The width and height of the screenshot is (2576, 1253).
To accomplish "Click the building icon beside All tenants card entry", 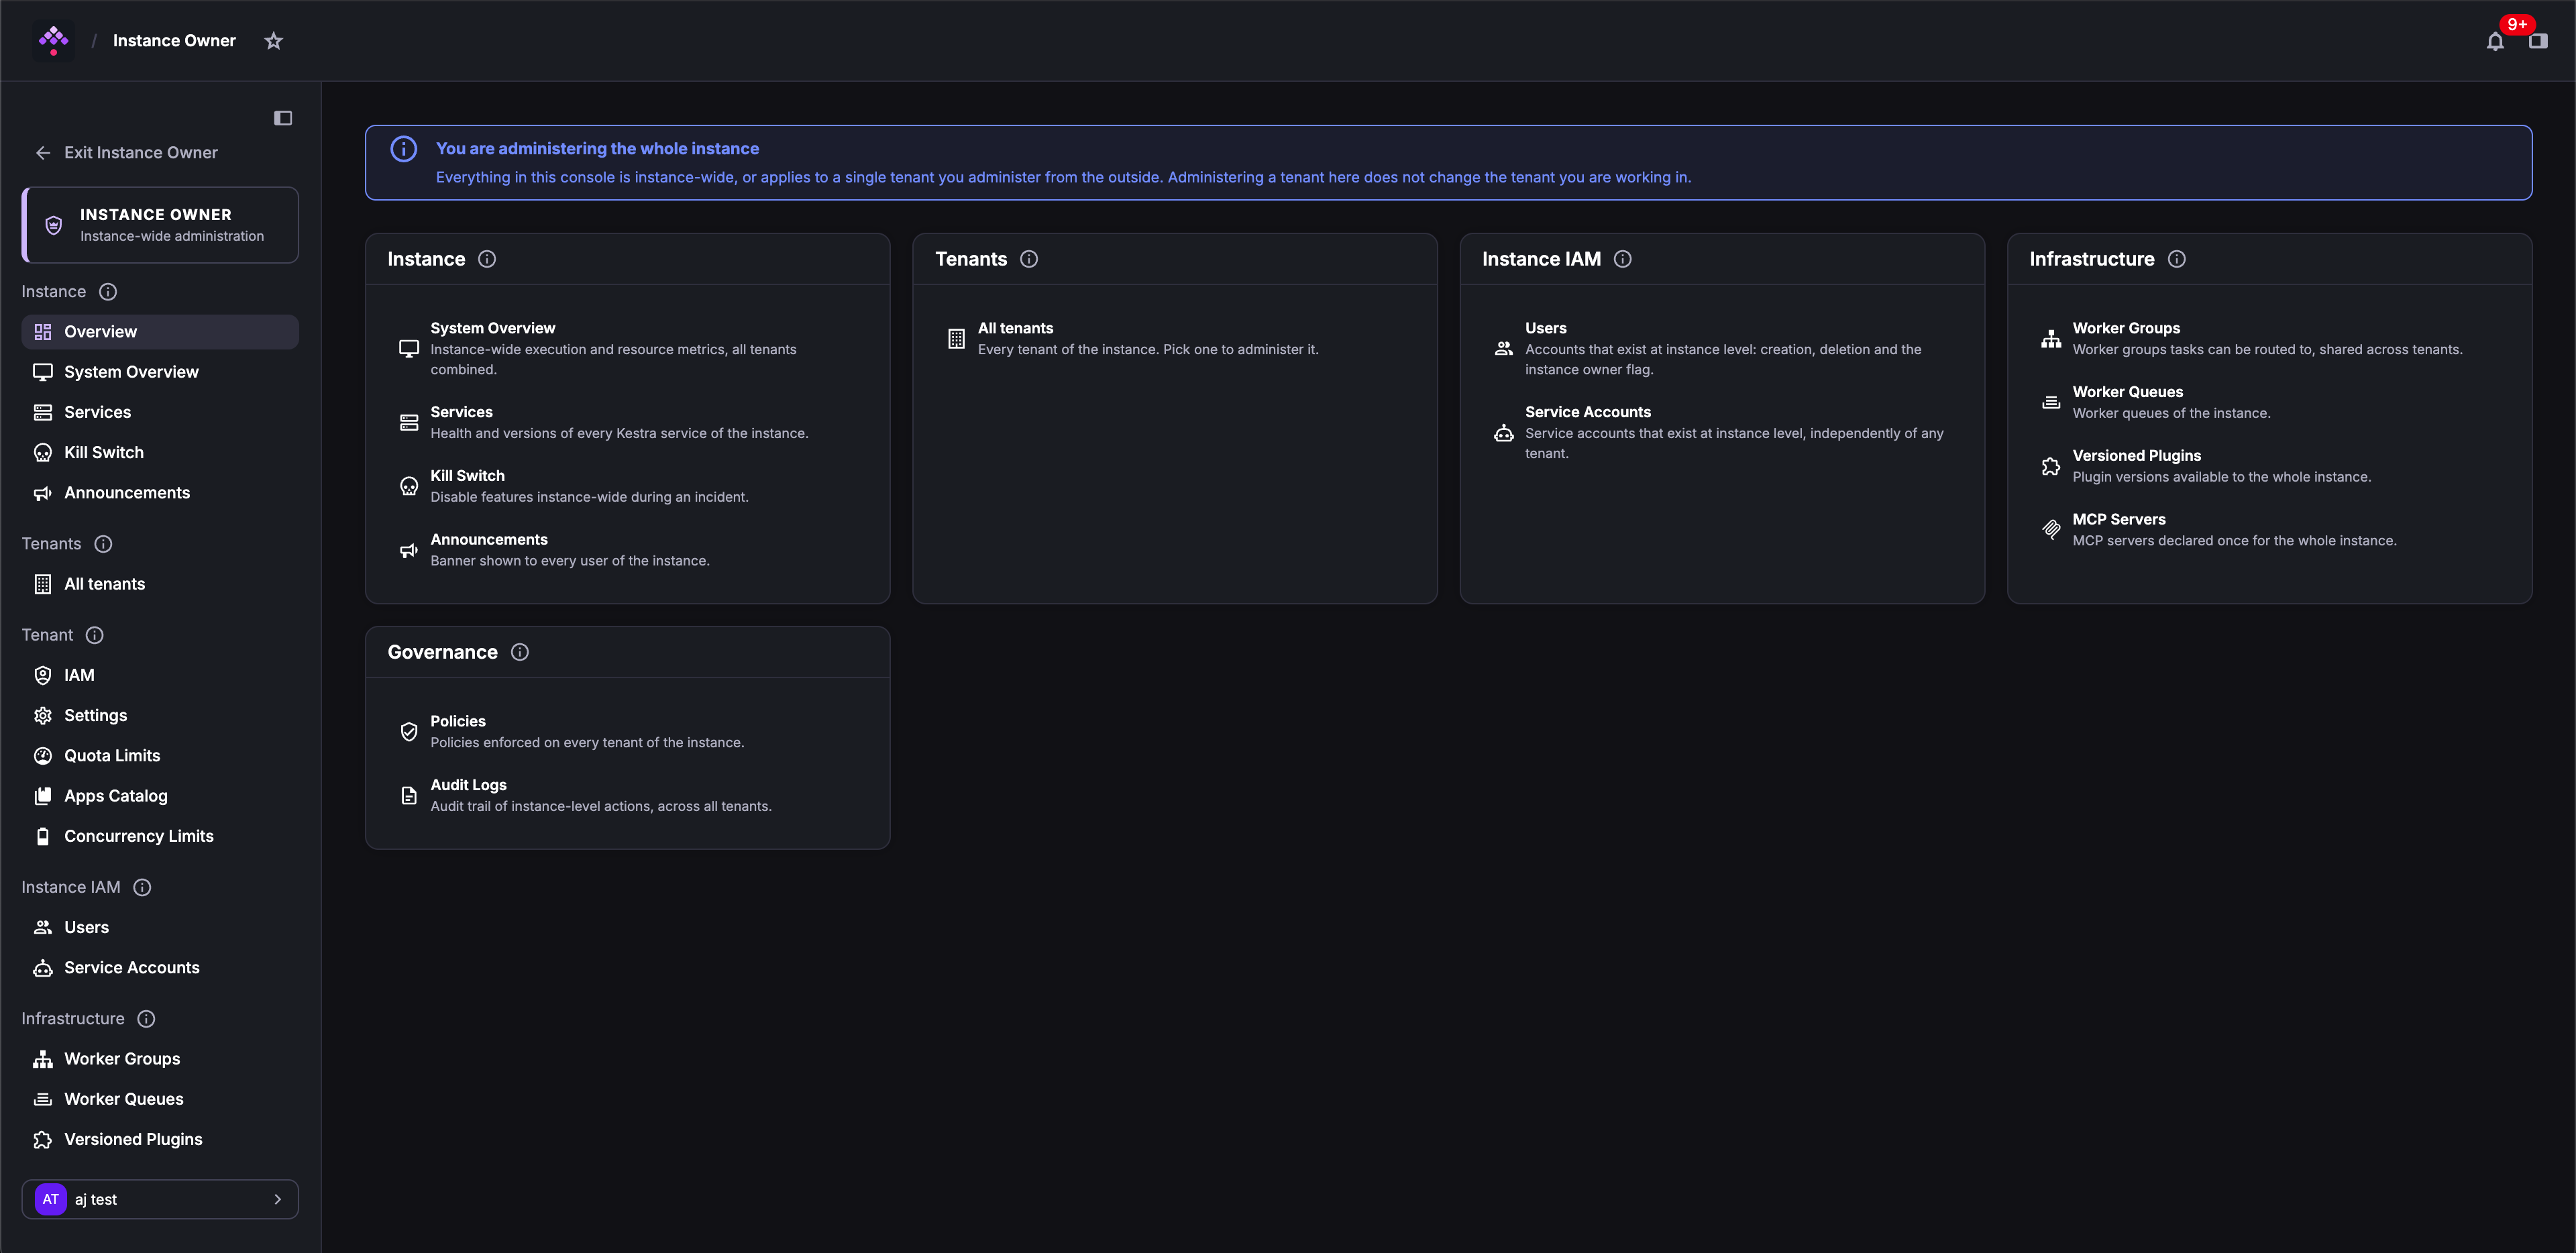I will click(x=956, y=339).
